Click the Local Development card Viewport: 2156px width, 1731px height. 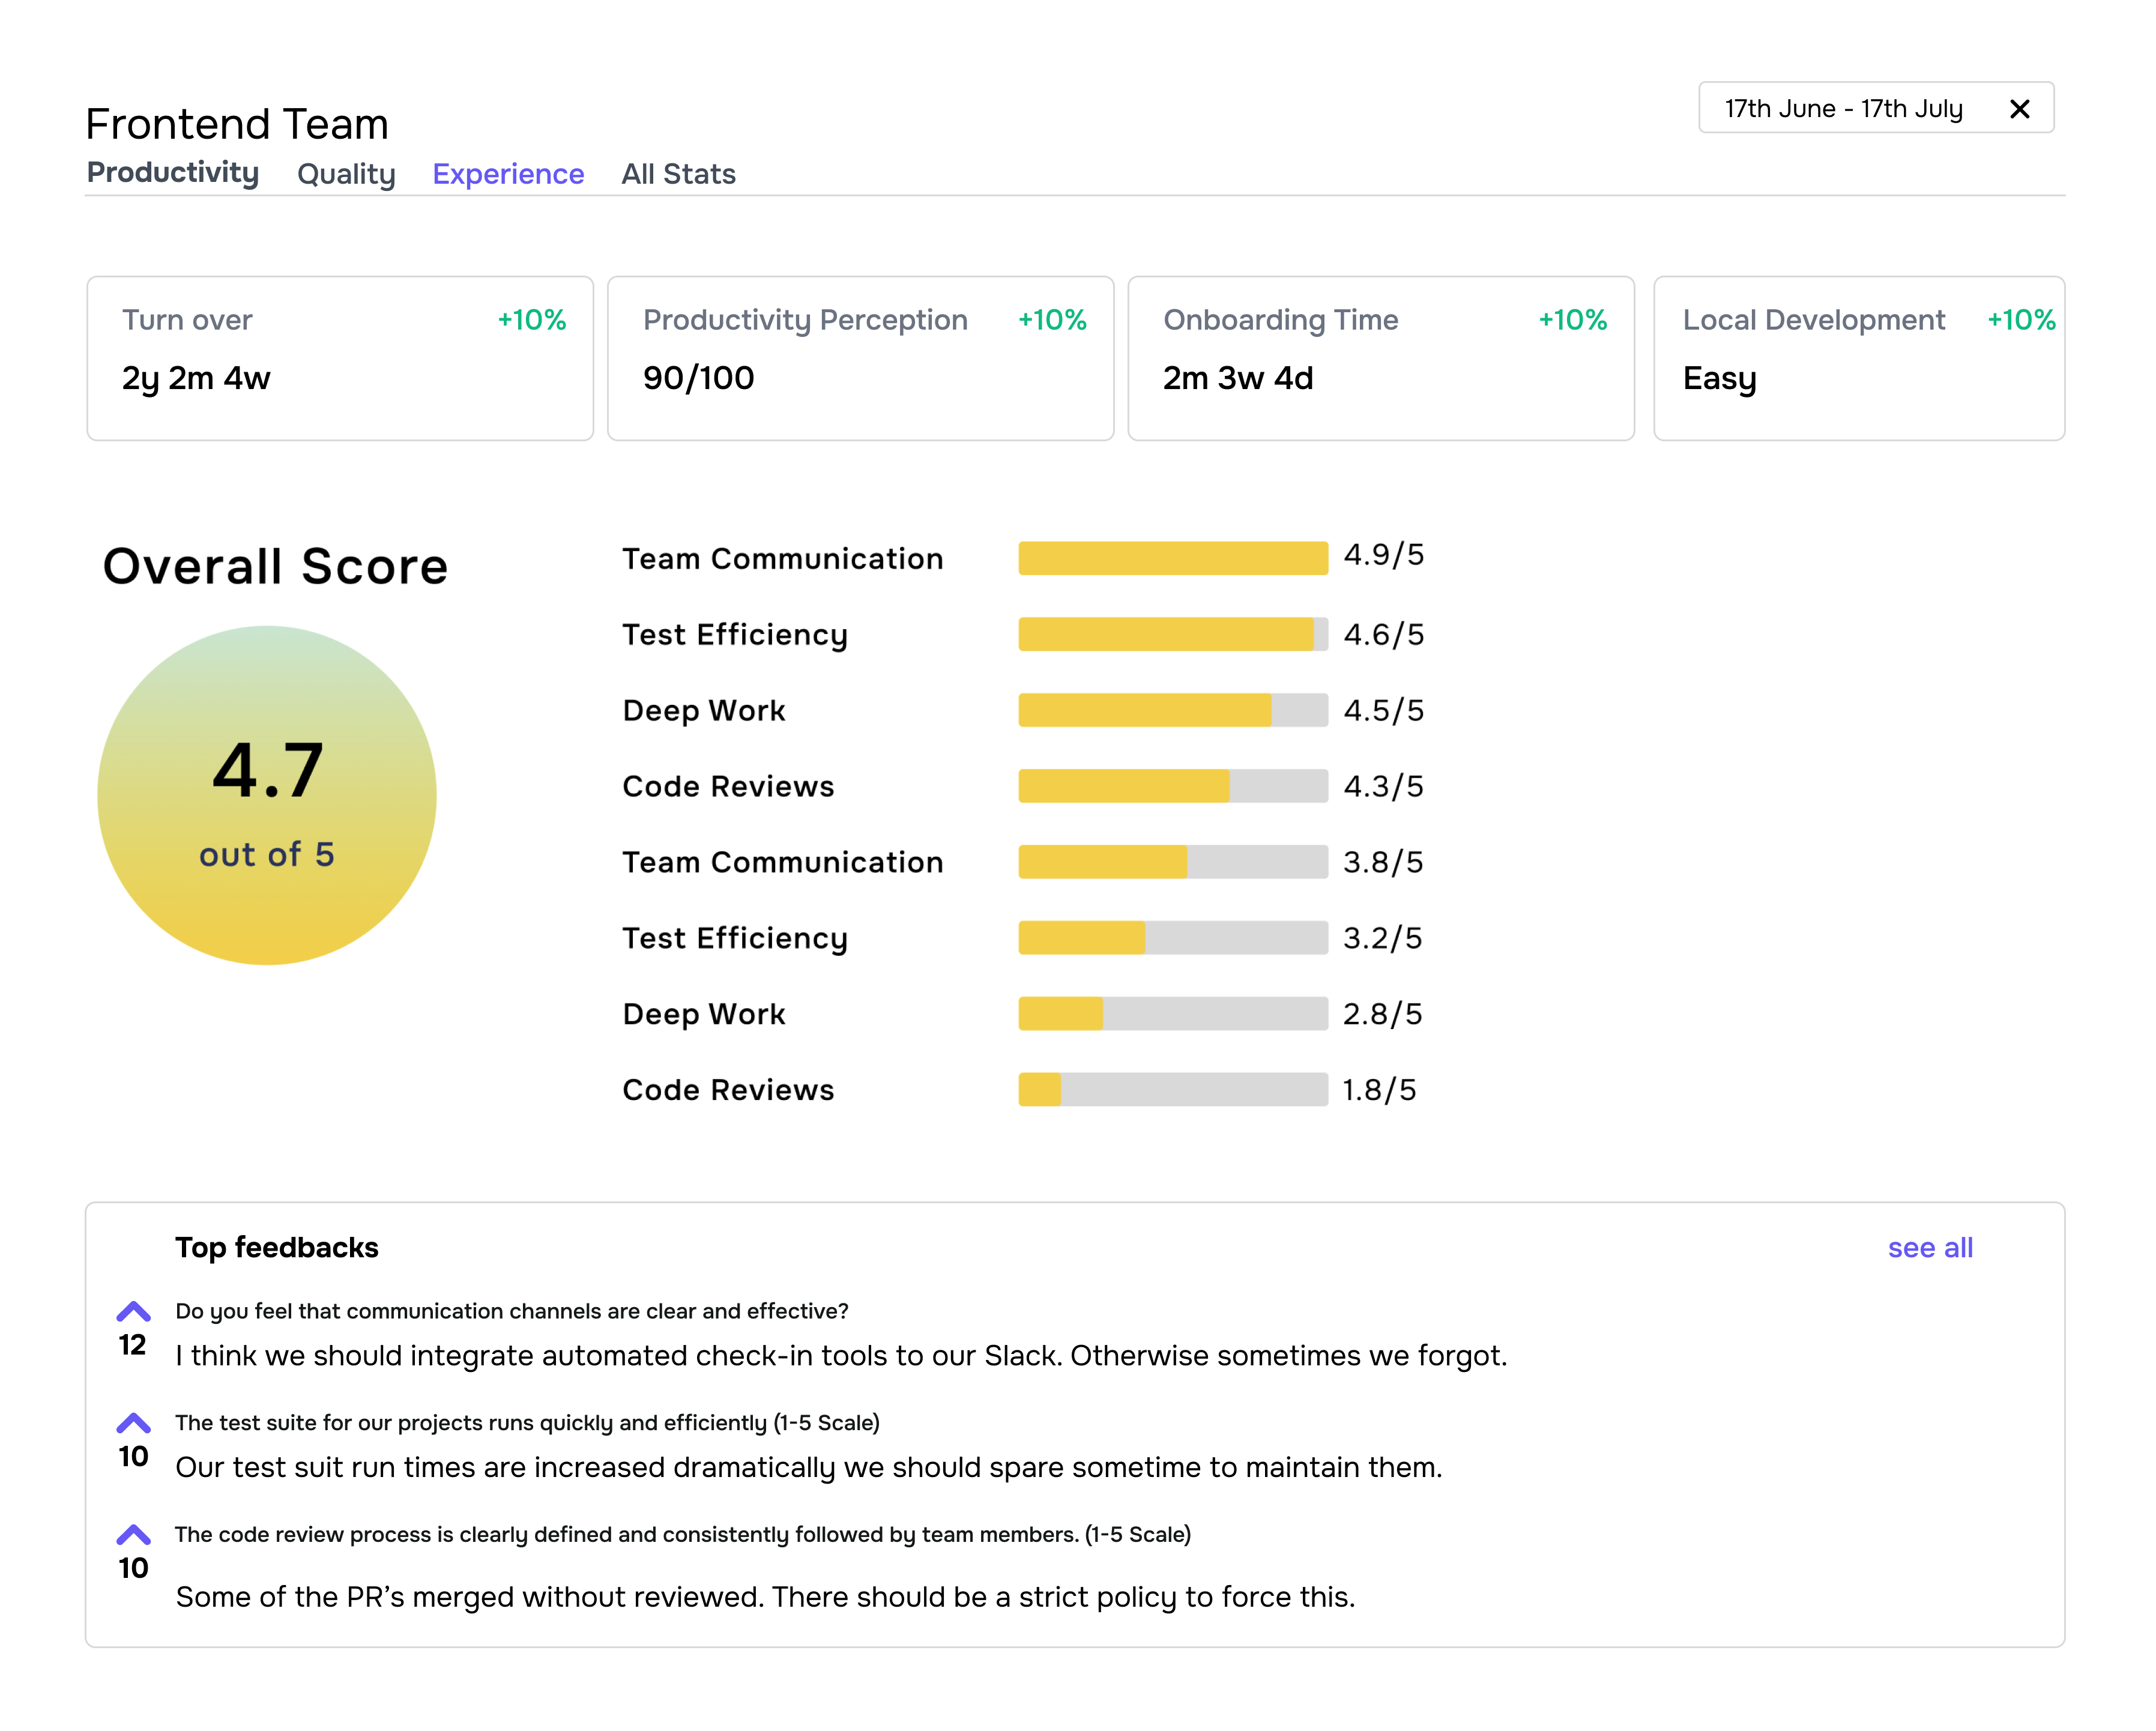pos(1858,358)
